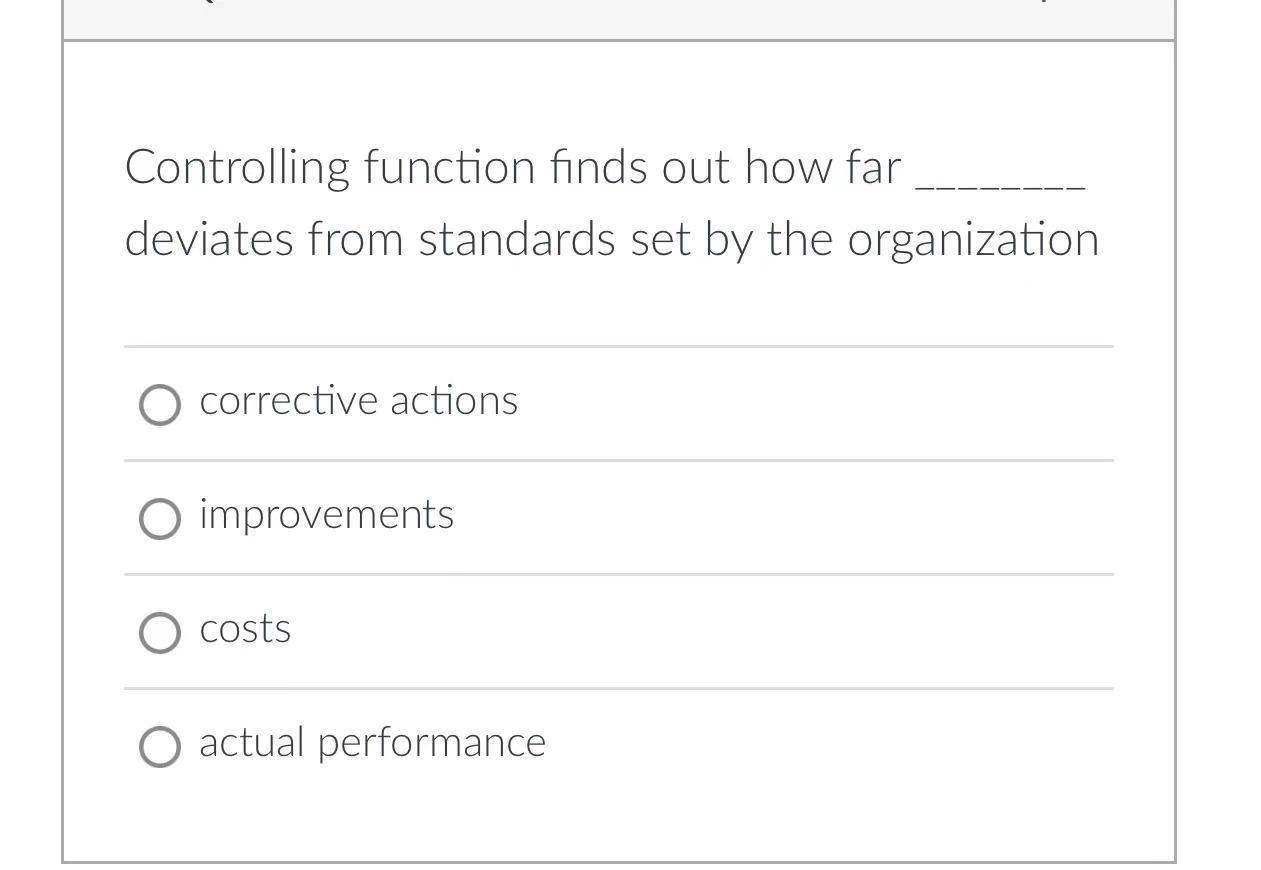Click the 'actual performance' answer label text
The image size is (1261, 870).
click(x=372, y=742)
